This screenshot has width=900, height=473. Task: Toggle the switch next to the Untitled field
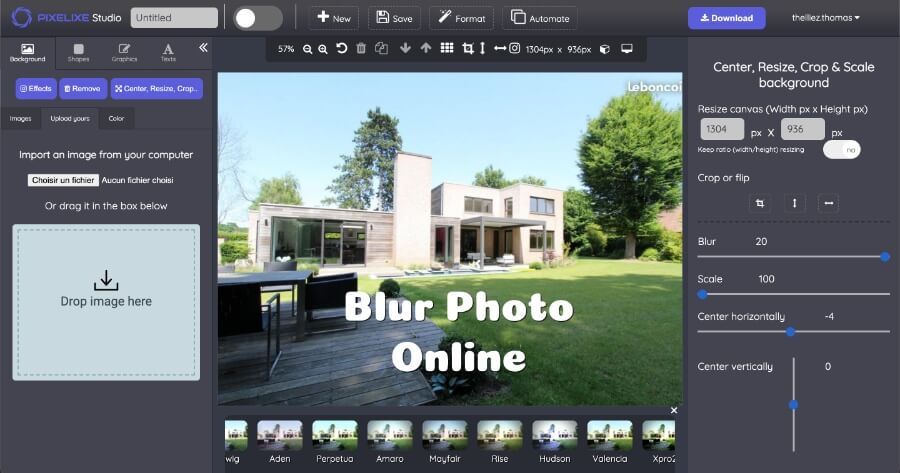click(258, 18)
